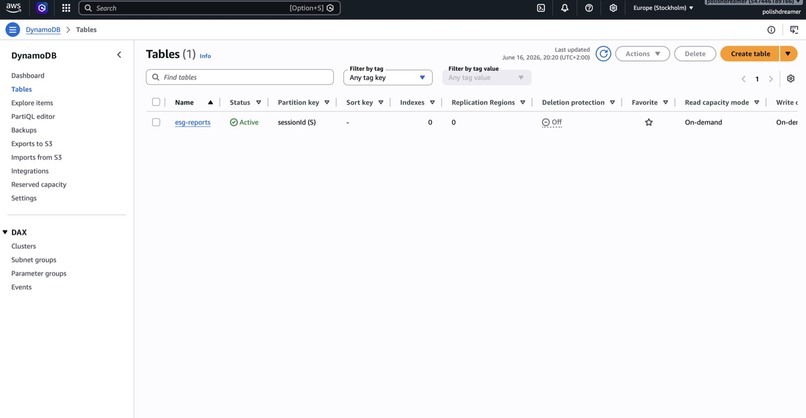Screen dimensions: 806x418
Task: Open DAX Events in the sidebar
Action: [x=22, y=287]
